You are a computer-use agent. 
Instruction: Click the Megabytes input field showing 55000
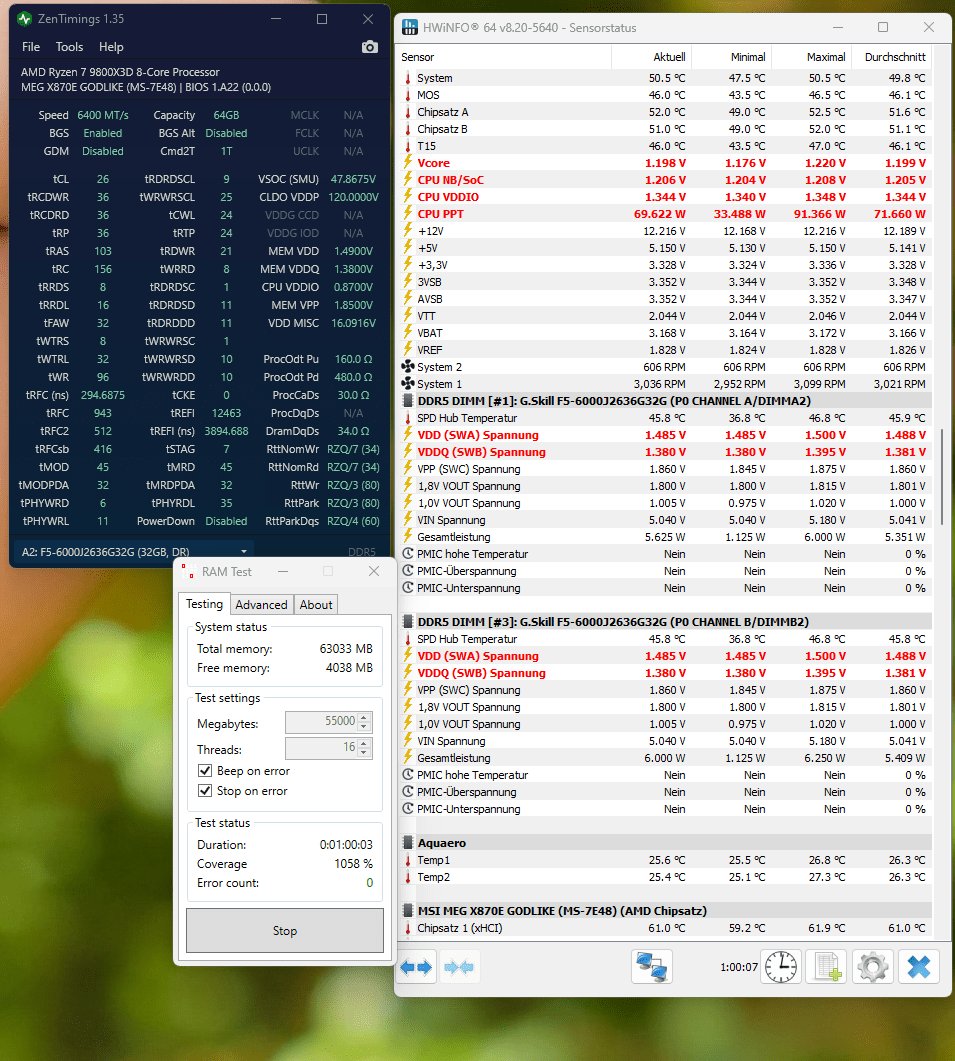[x=322, y=721]
